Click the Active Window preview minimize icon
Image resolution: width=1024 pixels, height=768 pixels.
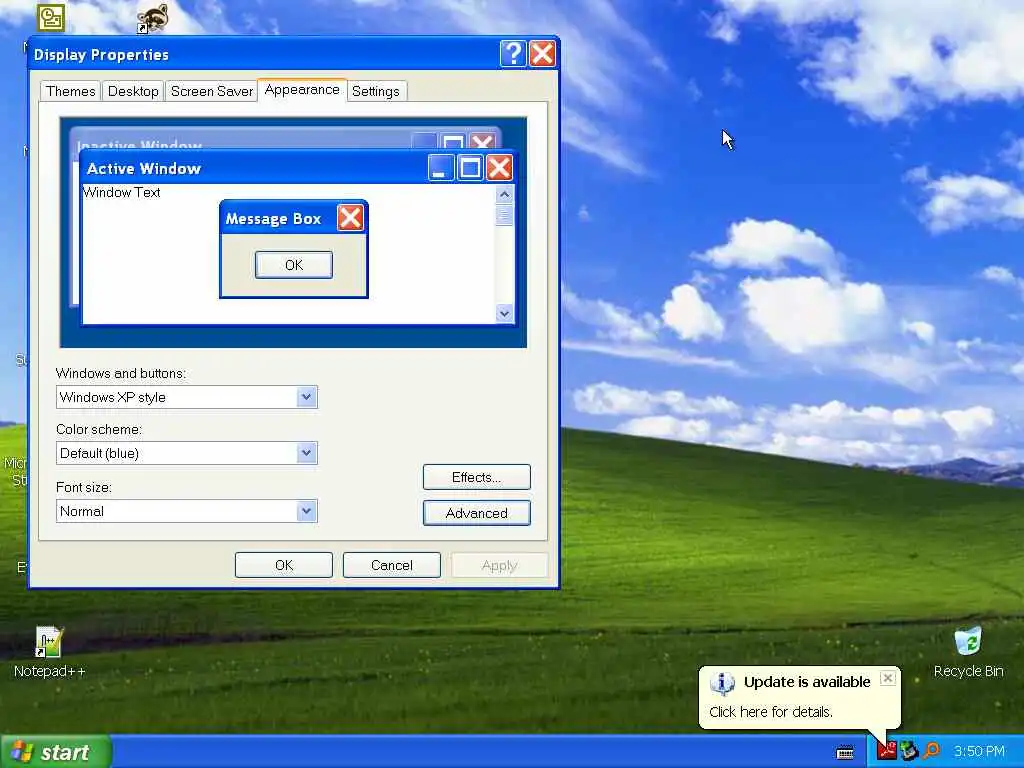pos(441,168)
